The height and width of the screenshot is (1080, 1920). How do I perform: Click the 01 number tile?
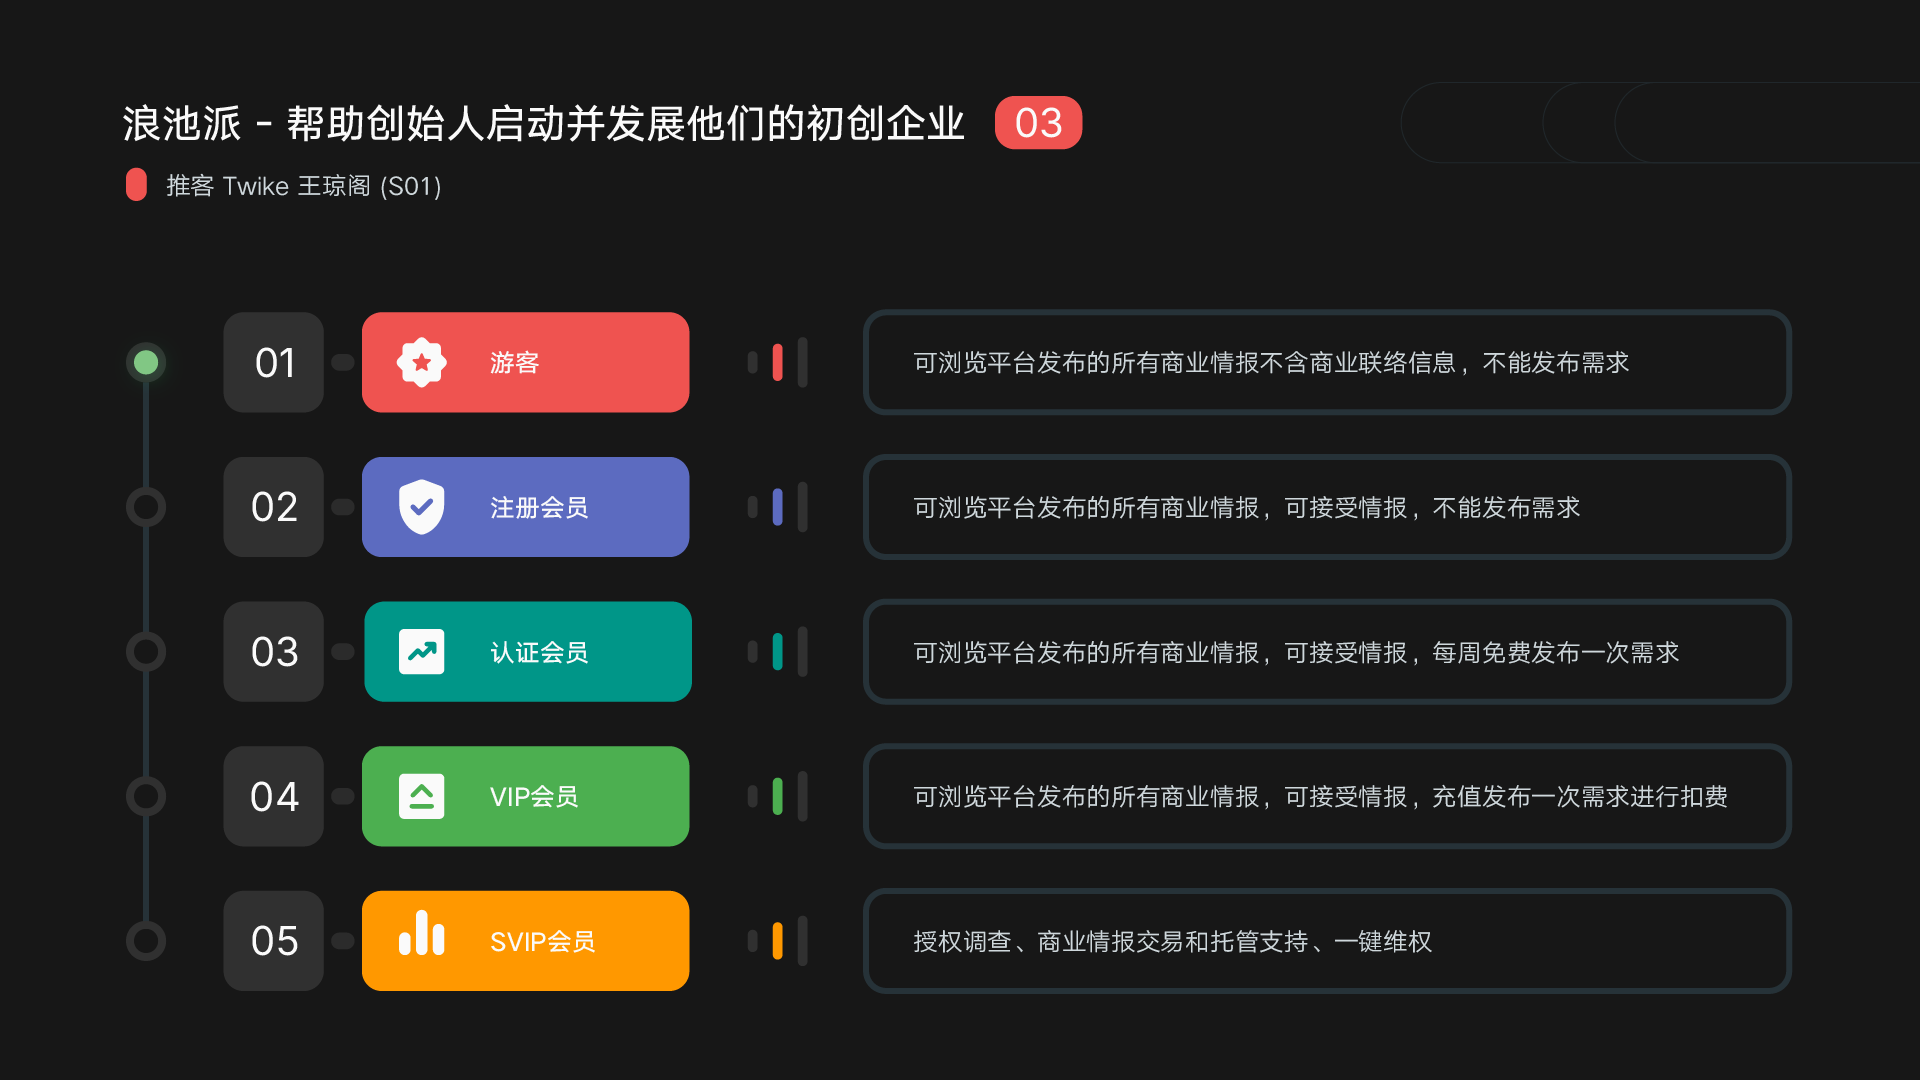tap(274, 362)
